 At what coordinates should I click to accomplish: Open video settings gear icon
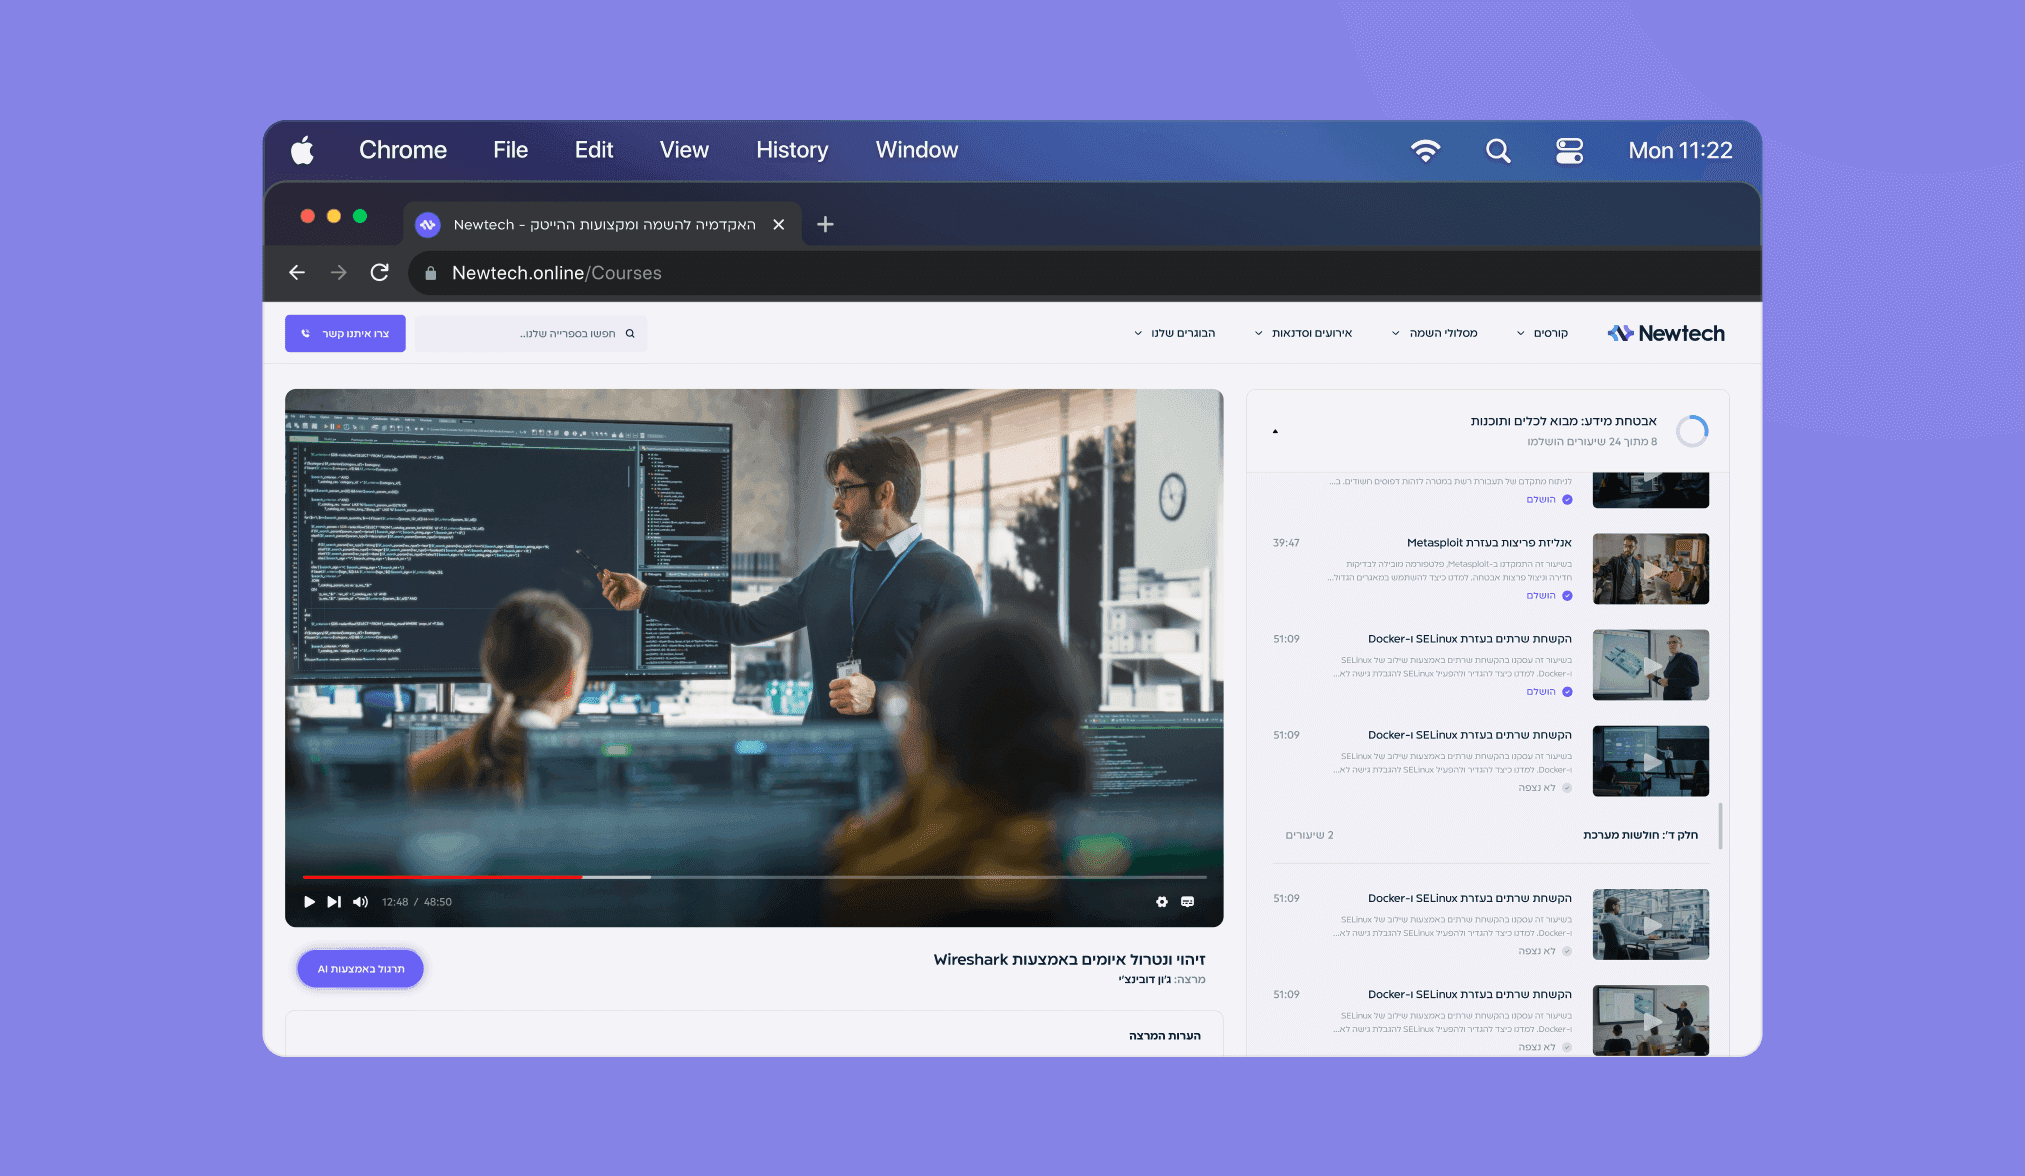click(1162, 902)
